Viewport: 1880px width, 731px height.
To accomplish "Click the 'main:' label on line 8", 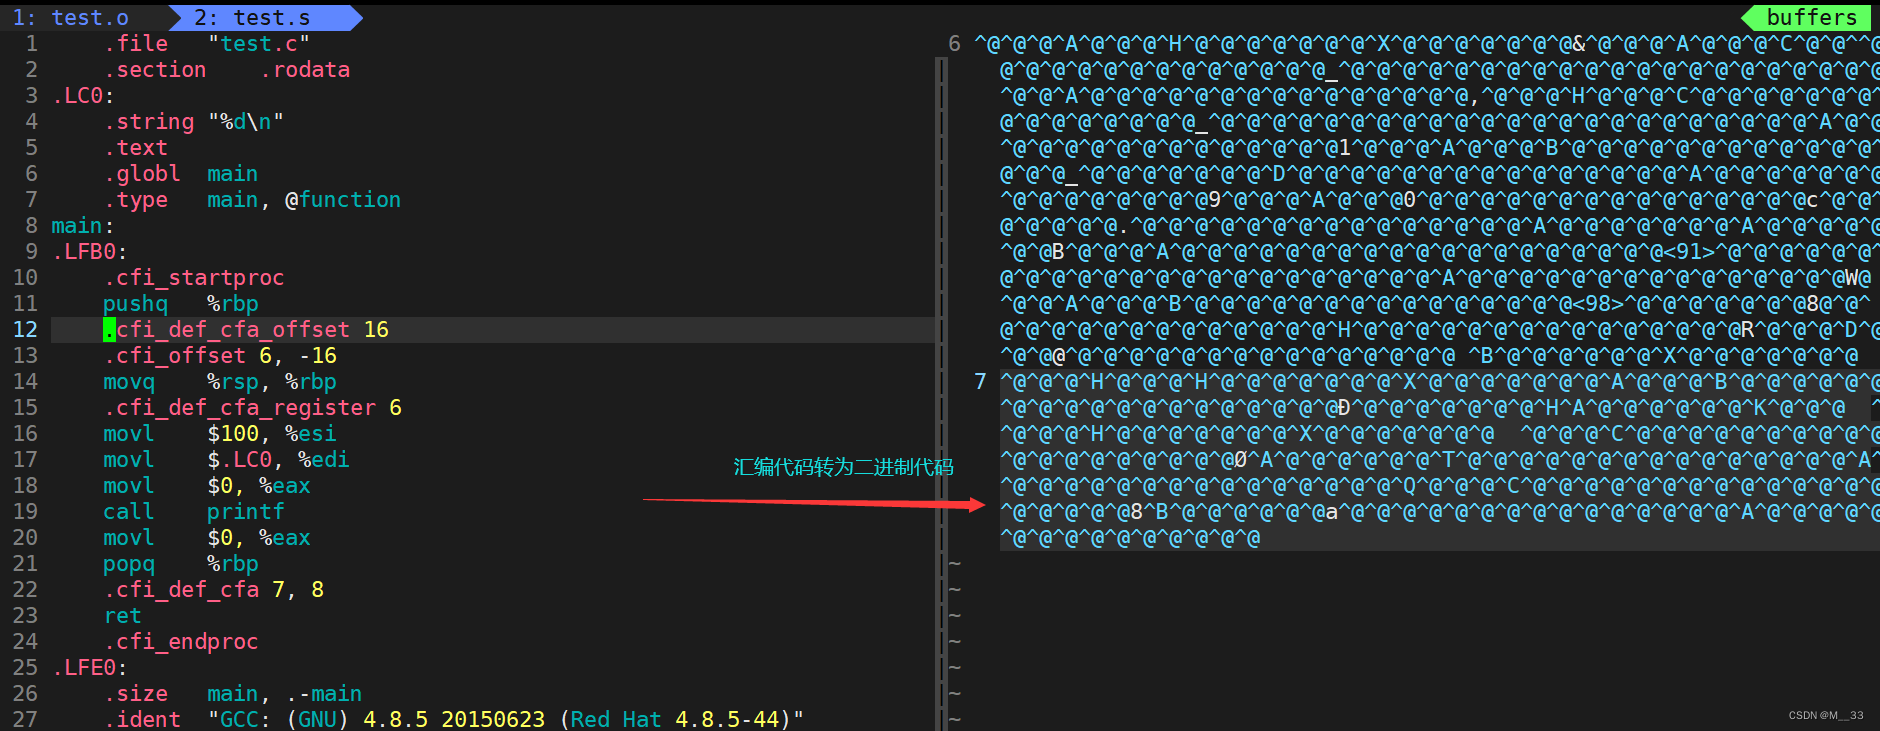I will (x=83, y=226).
